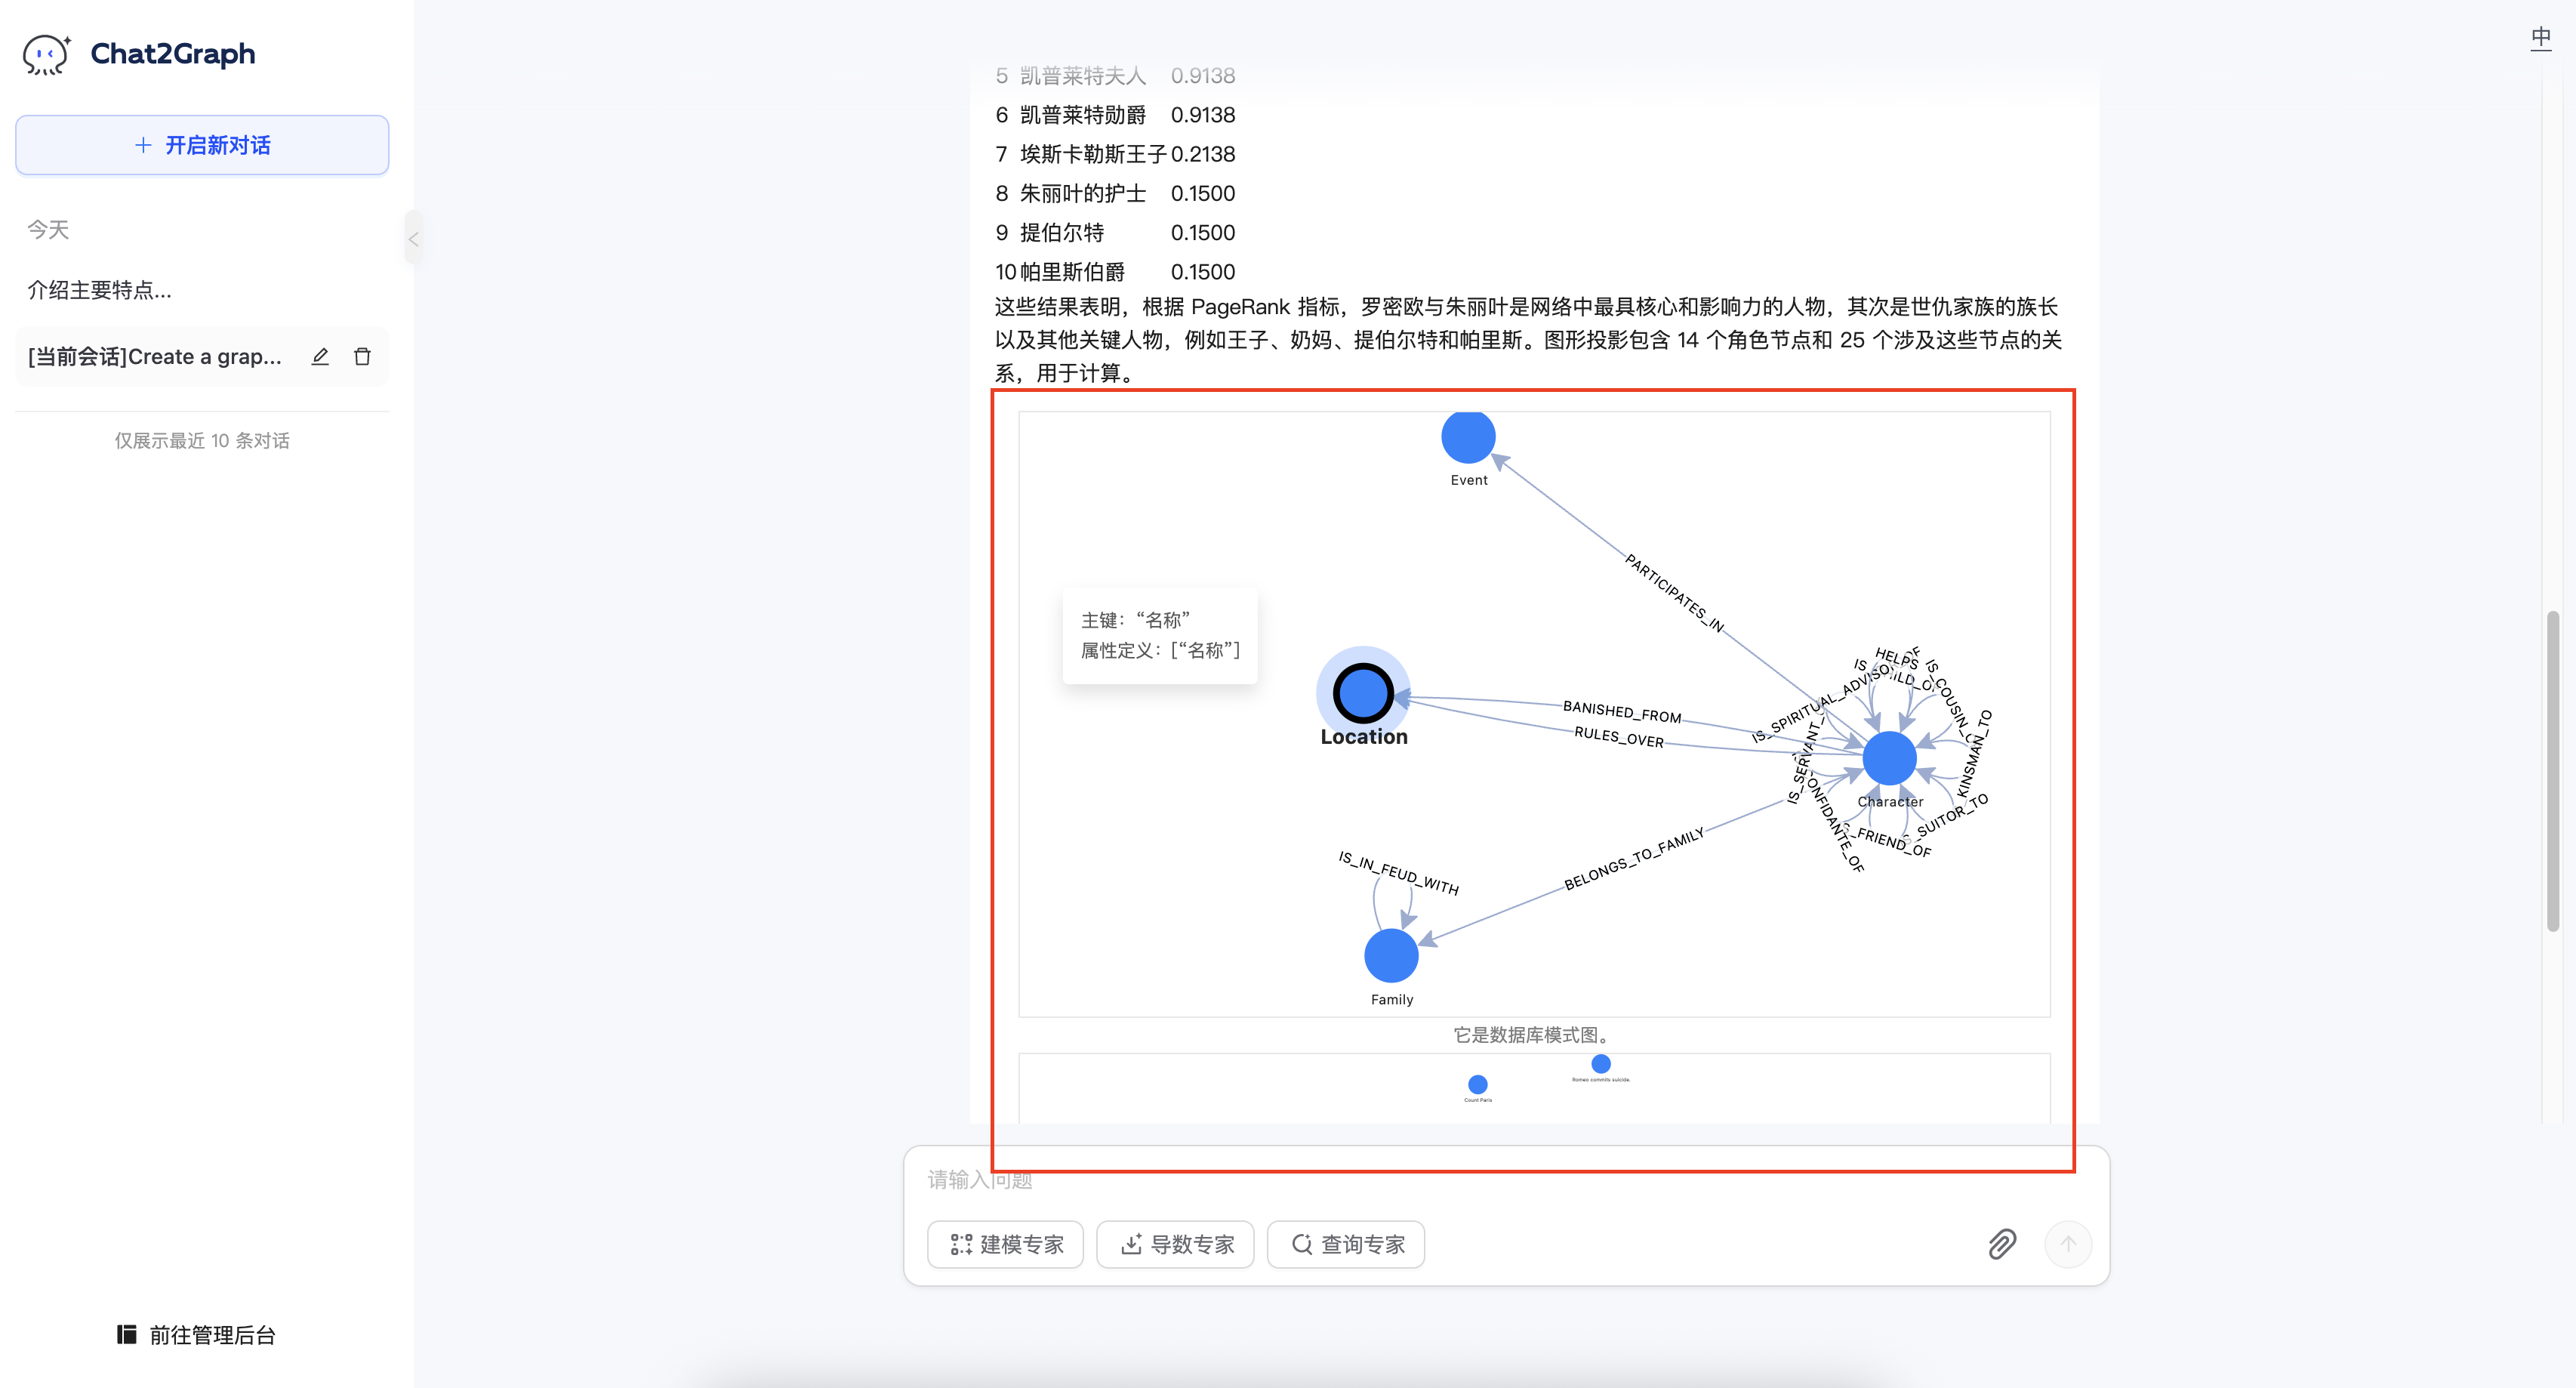
Task: Click the PARTICIPATES_IN edge label
Action: pyautogui.click(x=1674, y=593)
